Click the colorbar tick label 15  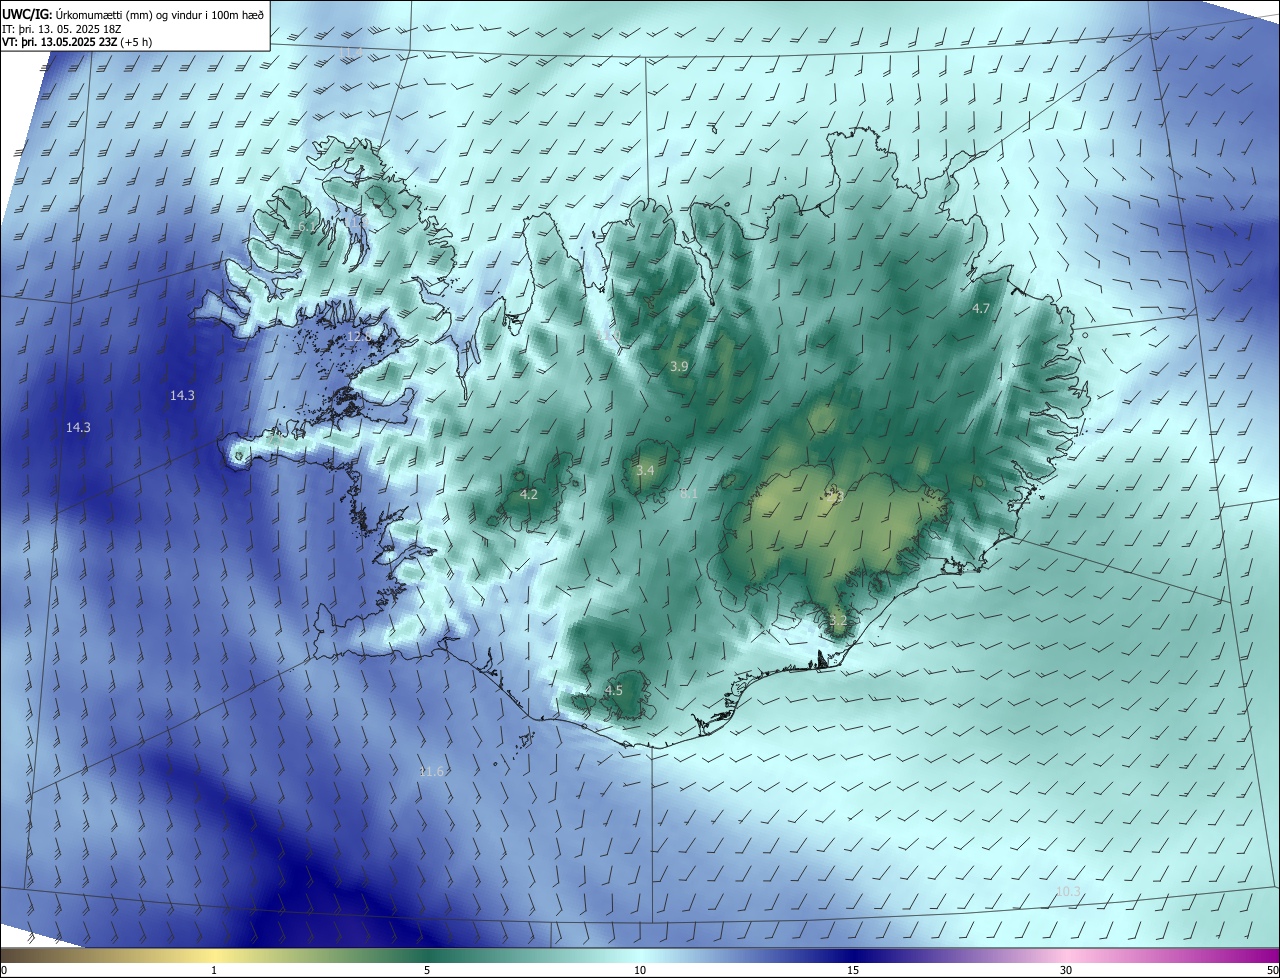point(853,970)
